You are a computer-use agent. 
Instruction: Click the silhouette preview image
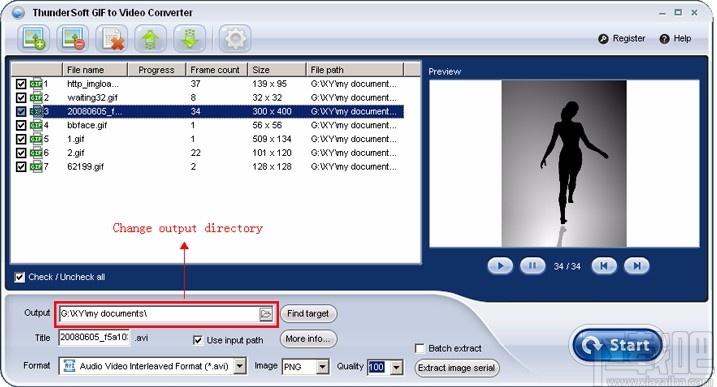pyautogui.click(x=564, y=164)
